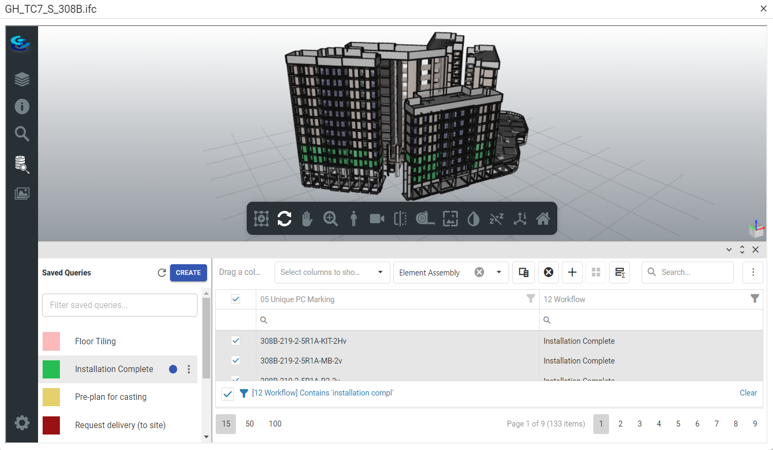
Task: Select the zoom magnifier tool
Action: coord(330,218)
